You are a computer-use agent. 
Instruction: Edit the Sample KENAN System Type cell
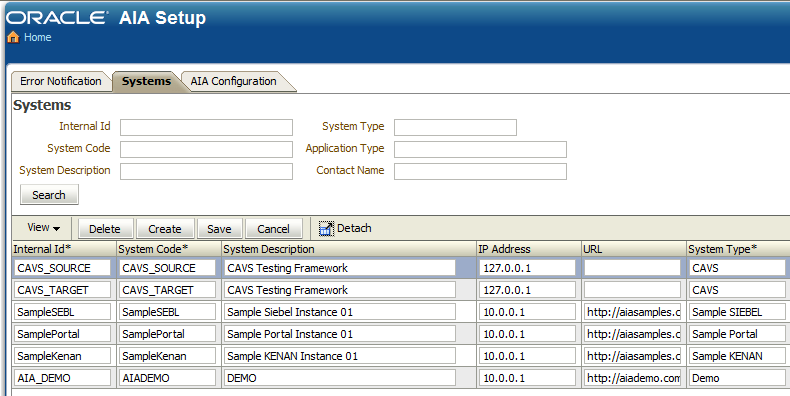coord(738,356)
